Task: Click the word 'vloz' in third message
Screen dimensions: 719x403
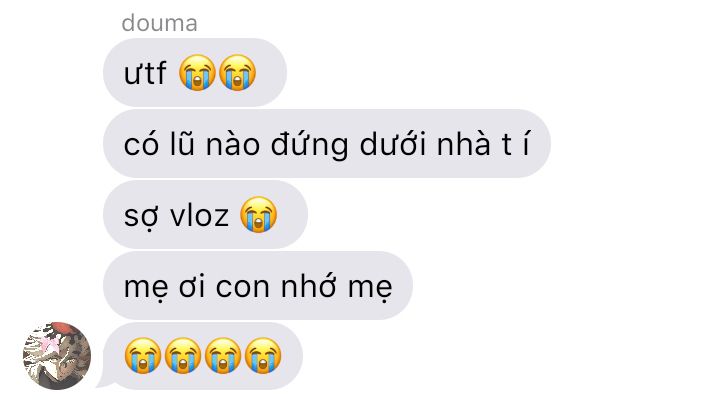Action: (x=199, y=215)
